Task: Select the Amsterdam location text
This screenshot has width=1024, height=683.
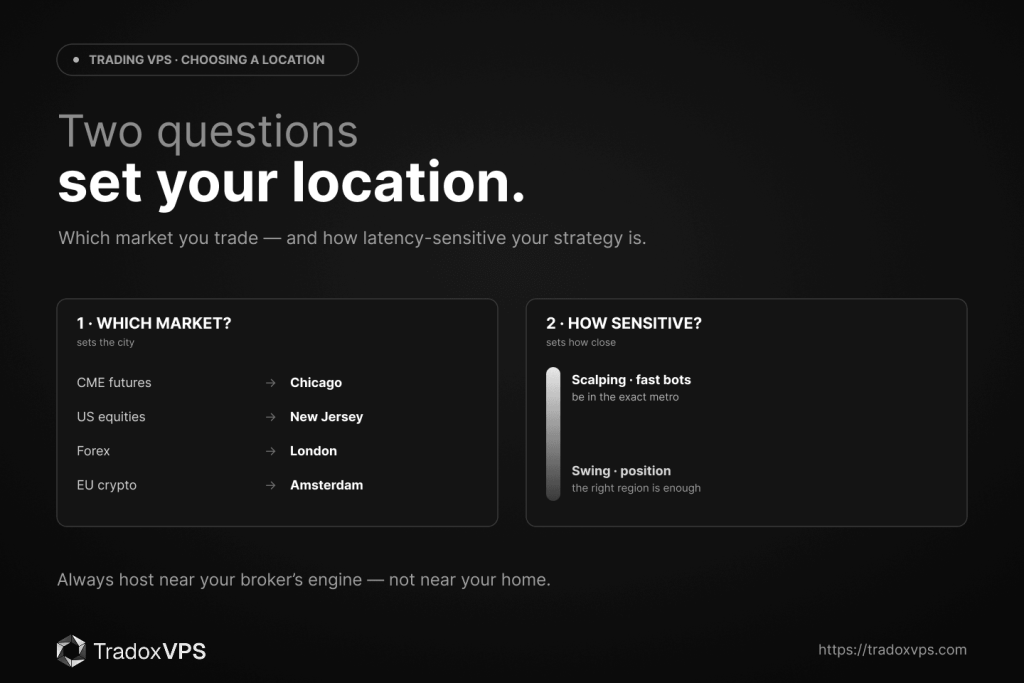Action: (x=327, y=485)
